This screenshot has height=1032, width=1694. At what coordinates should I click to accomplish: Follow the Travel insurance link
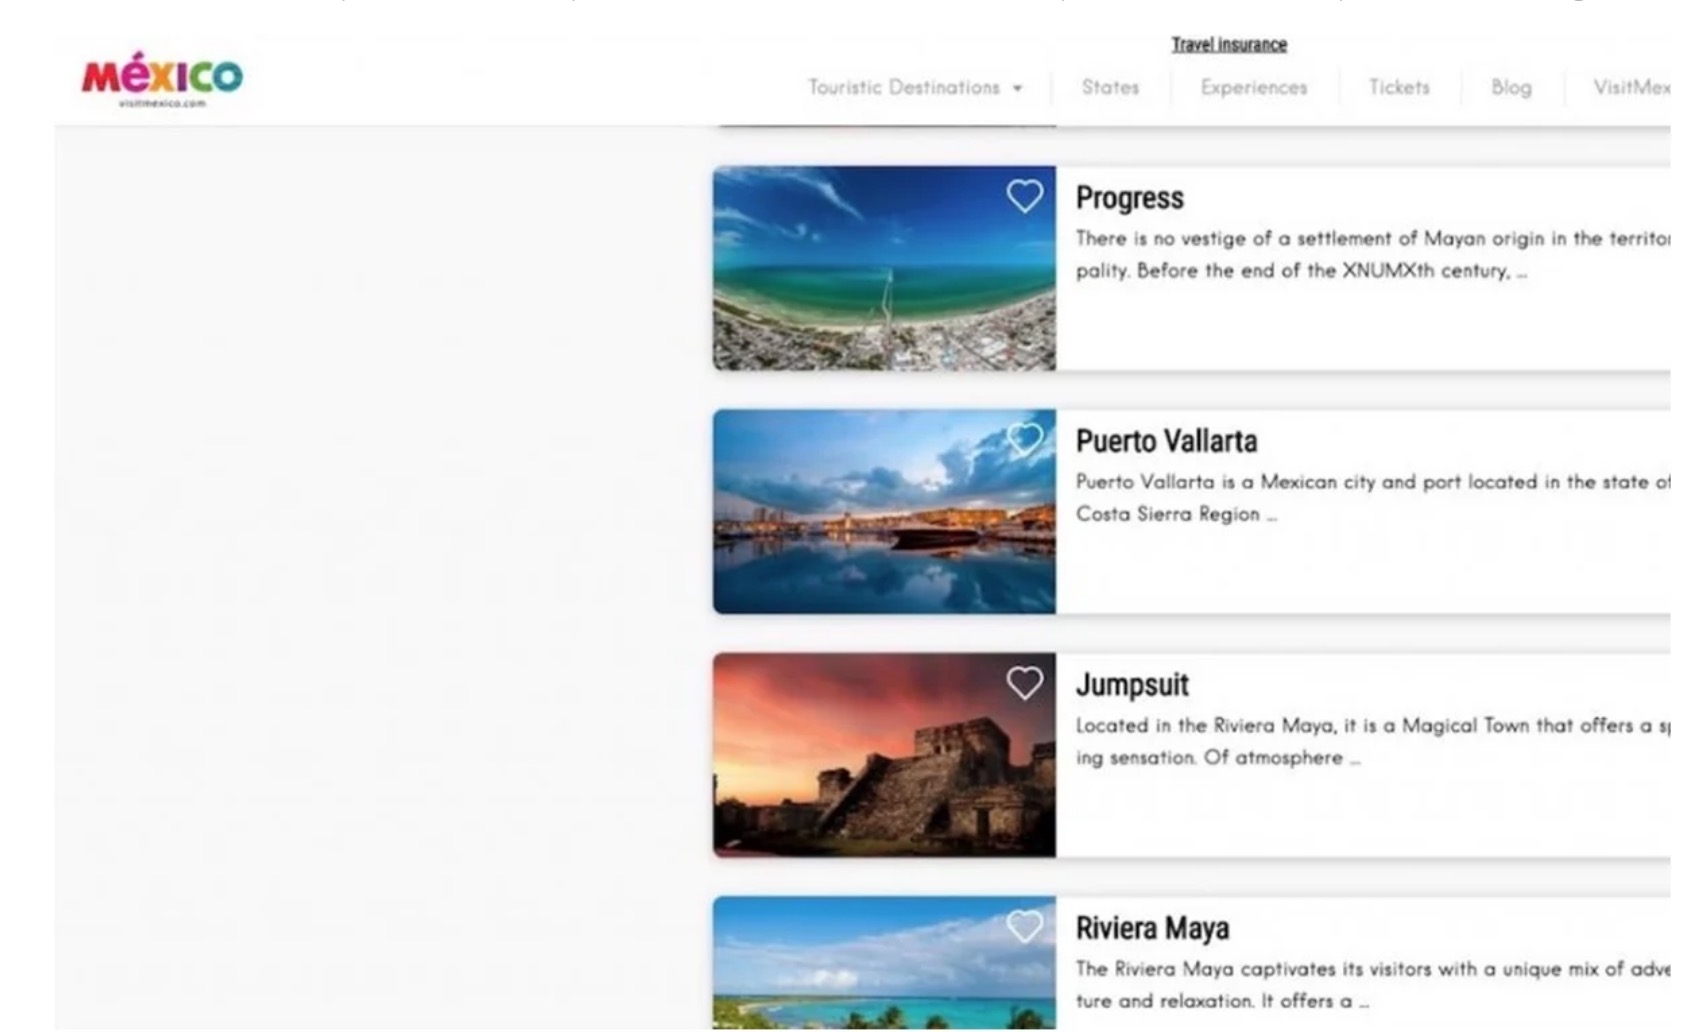point(1229,45)
